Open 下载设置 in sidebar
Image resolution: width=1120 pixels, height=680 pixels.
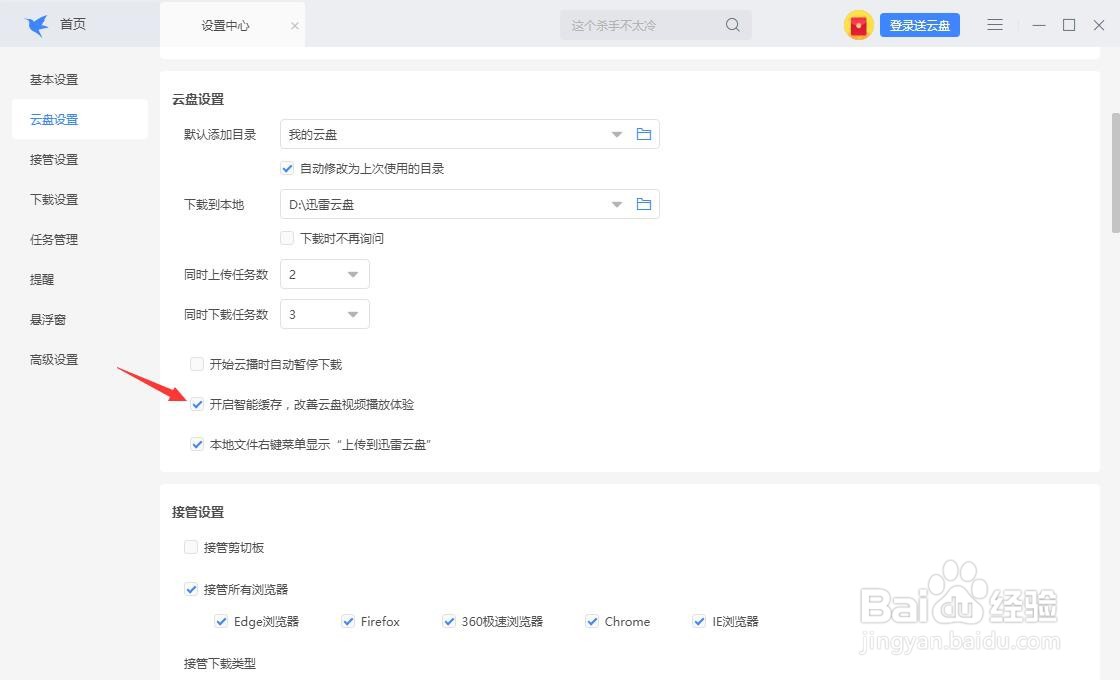(x=54, y=199)
